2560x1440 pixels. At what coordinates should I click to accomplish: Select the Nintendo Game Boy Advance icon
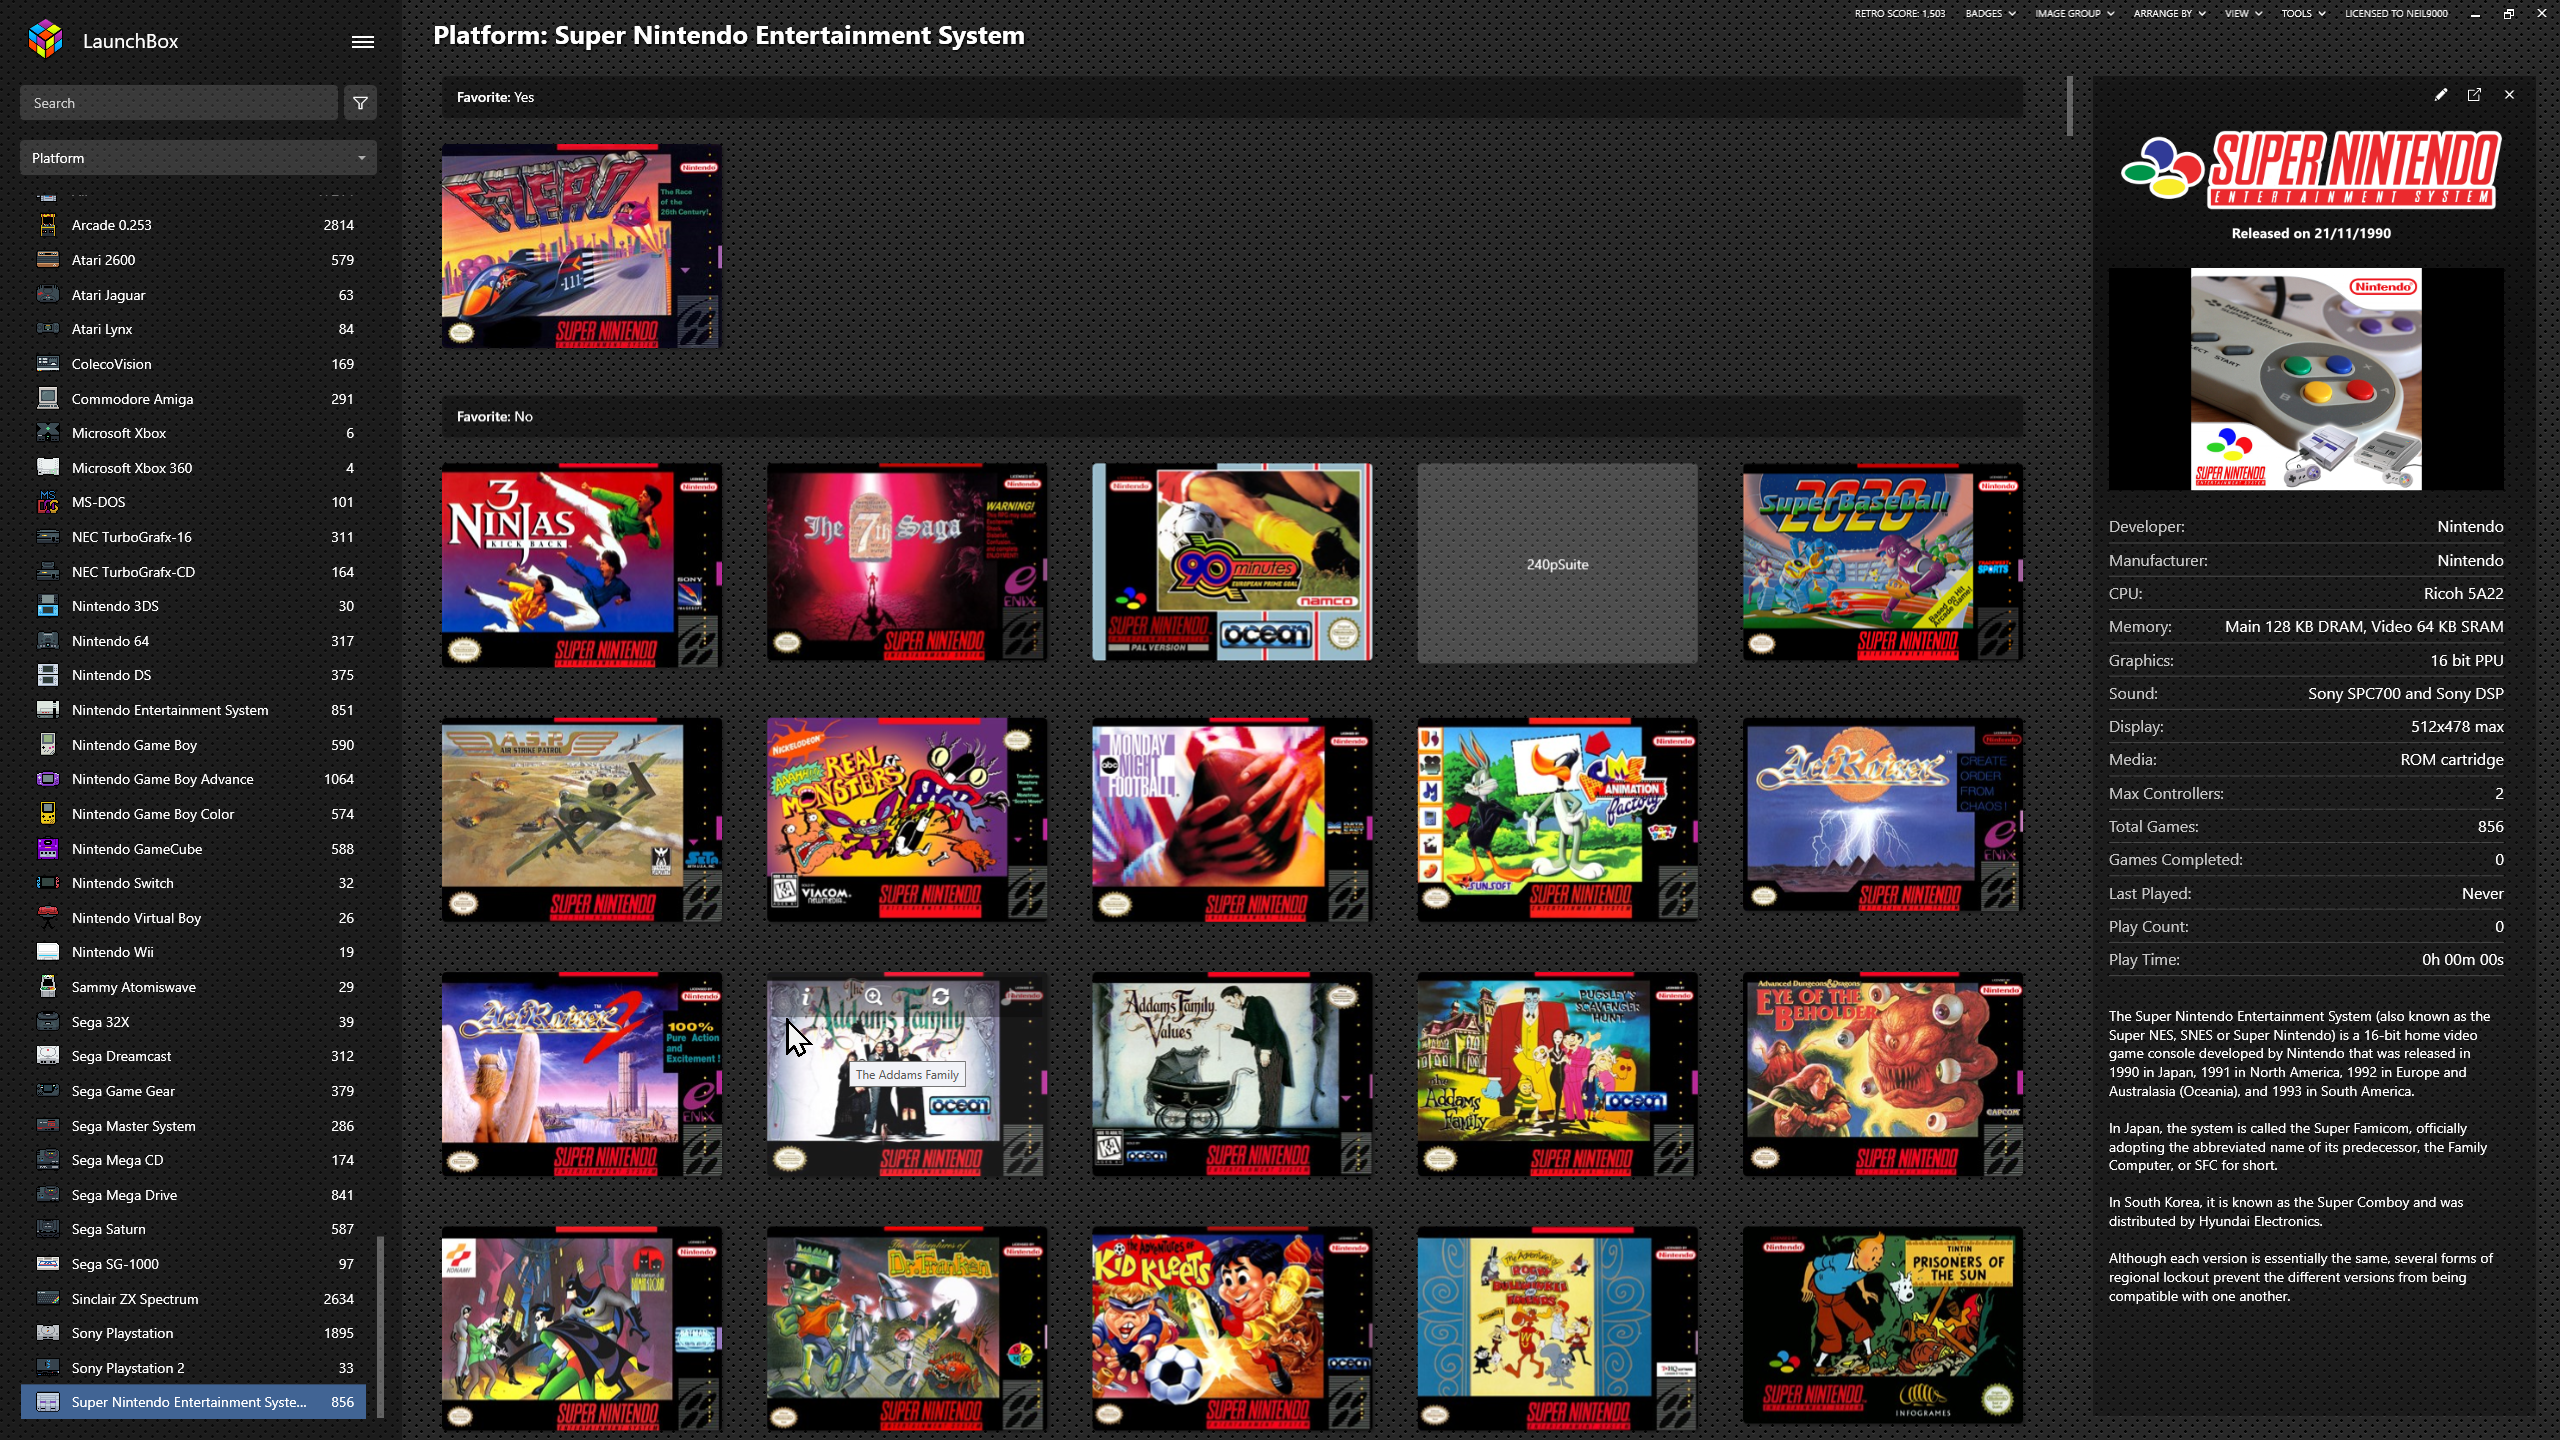[47, 779]
